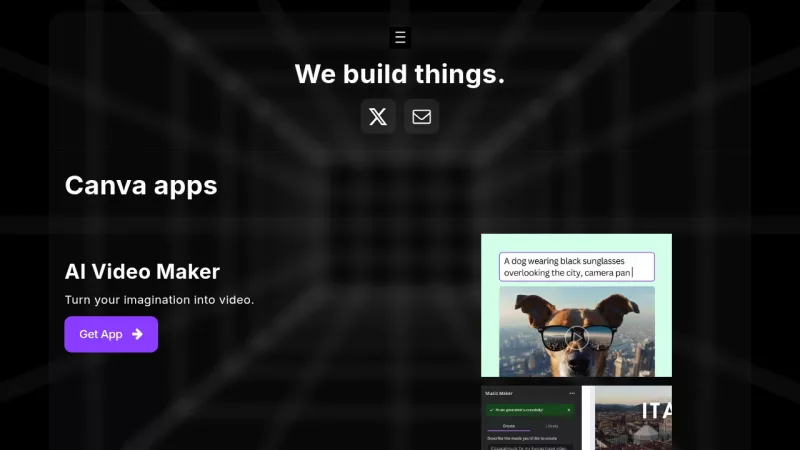The height and width of the screenshot is (450, 800).
Task: Open the hamburger menu icon
Action: point(400,37)
